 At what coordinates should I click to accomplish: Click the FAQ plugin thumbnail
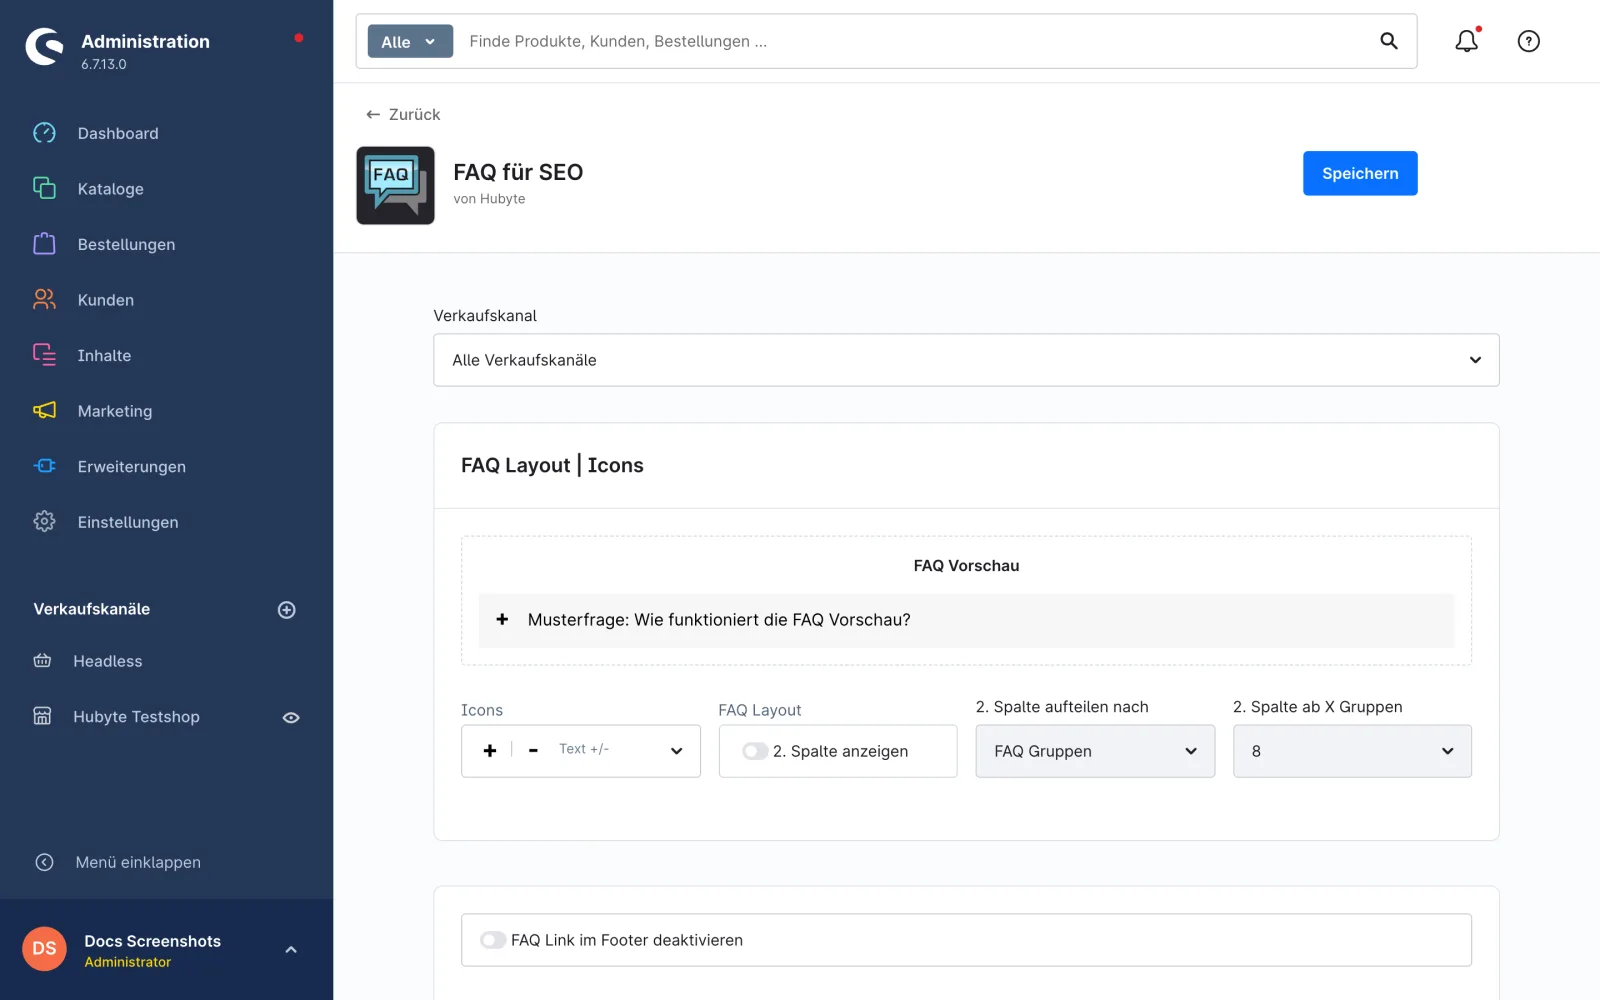(x=395, y=185)
